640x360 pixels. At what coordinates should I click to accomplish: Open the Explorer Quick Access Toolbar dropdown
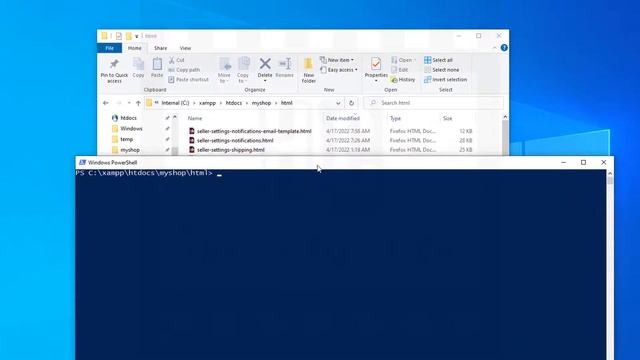coord(137,36)
